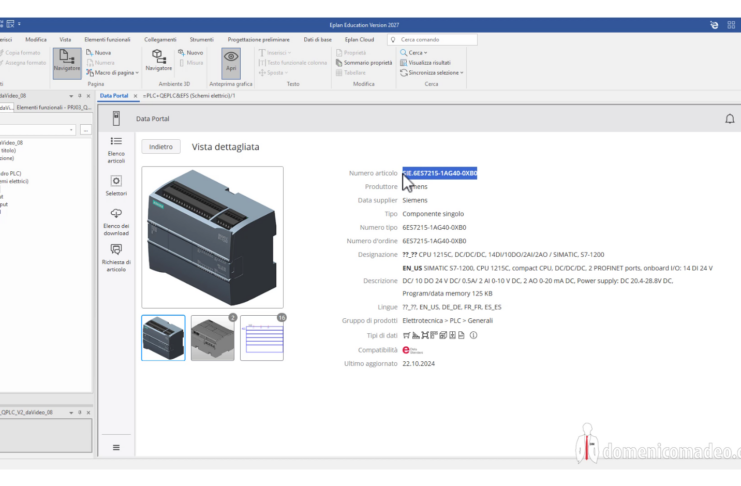The image size is (741, 486).
Task: Go back with the Indietro button
Action: point(161,147)
